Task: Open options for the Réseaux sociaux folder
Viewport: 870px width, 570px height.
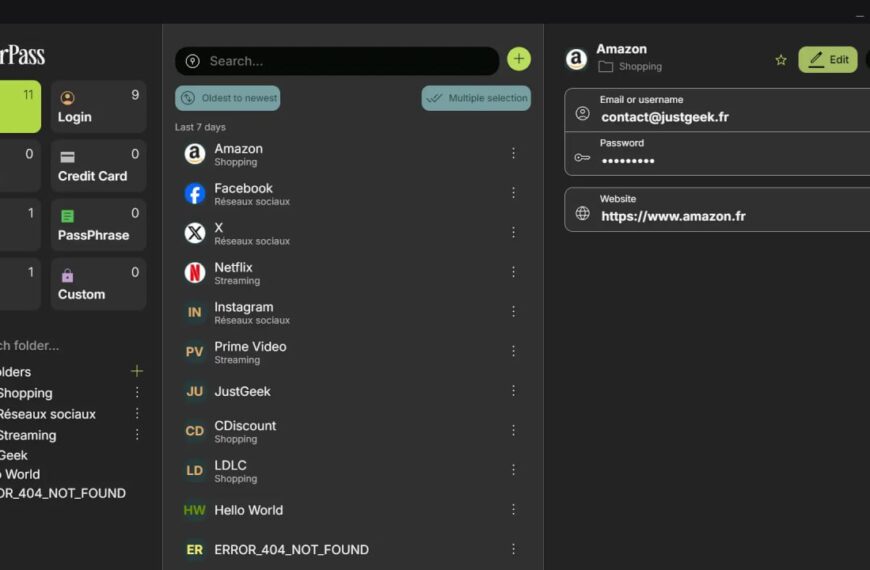Action: point(137,413)
